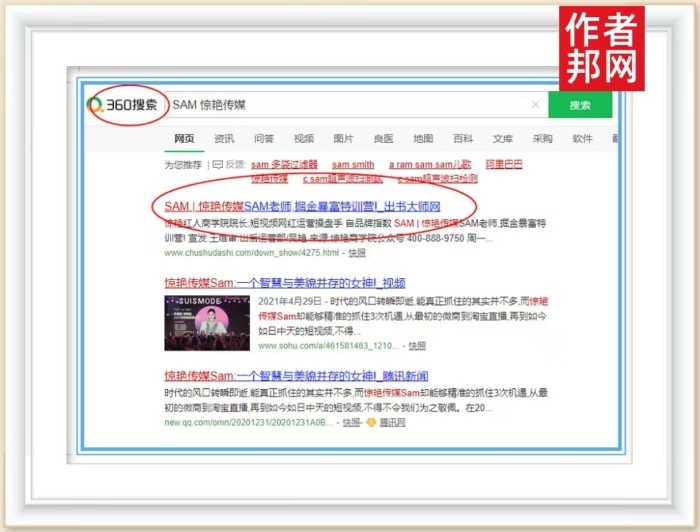
Task: Focus the search input containing SAM 惊艳传媒
Action: point(340,105)
